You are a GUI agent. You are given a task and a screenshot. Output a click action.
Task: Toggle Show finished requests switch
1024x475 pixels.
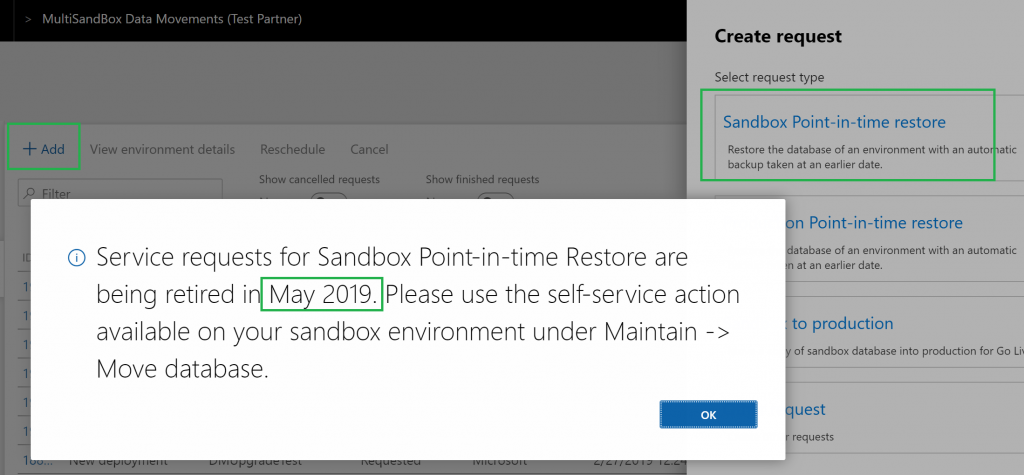[496, 197]
